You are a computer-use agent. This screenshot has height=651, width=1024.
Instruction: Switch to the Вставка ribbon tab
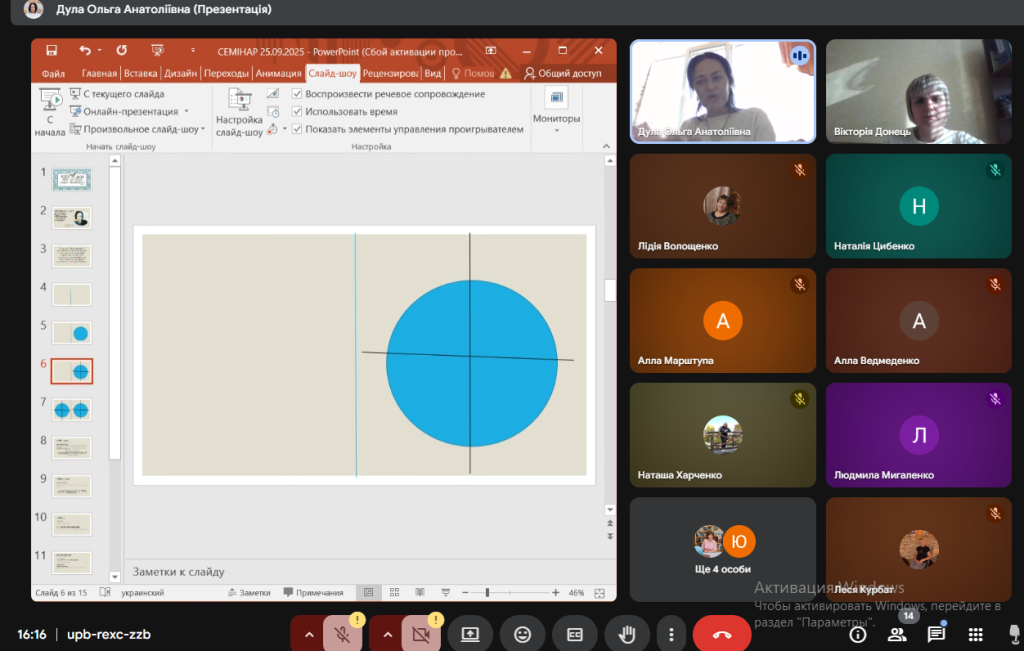tap(140, 73)
